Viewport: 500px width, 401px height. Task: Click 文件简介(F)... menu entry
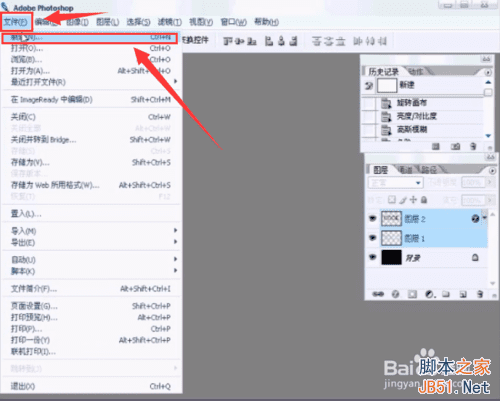click(91, 289)
